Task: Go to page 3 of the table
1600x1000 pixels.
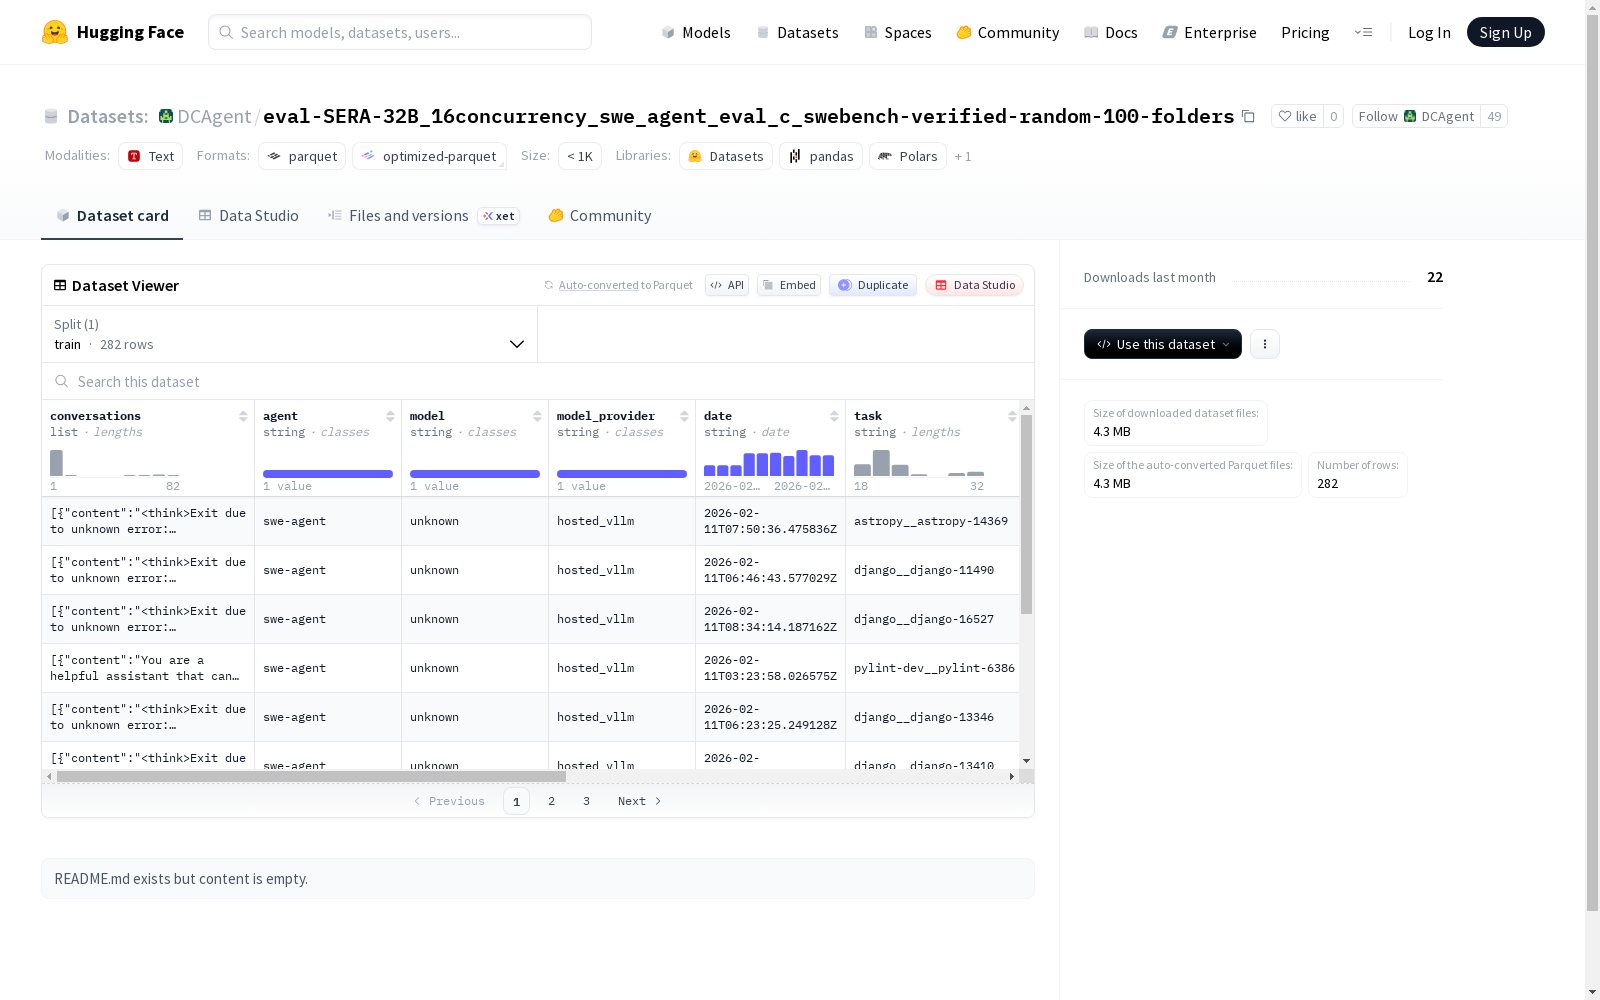Action: tap(586, 801)
